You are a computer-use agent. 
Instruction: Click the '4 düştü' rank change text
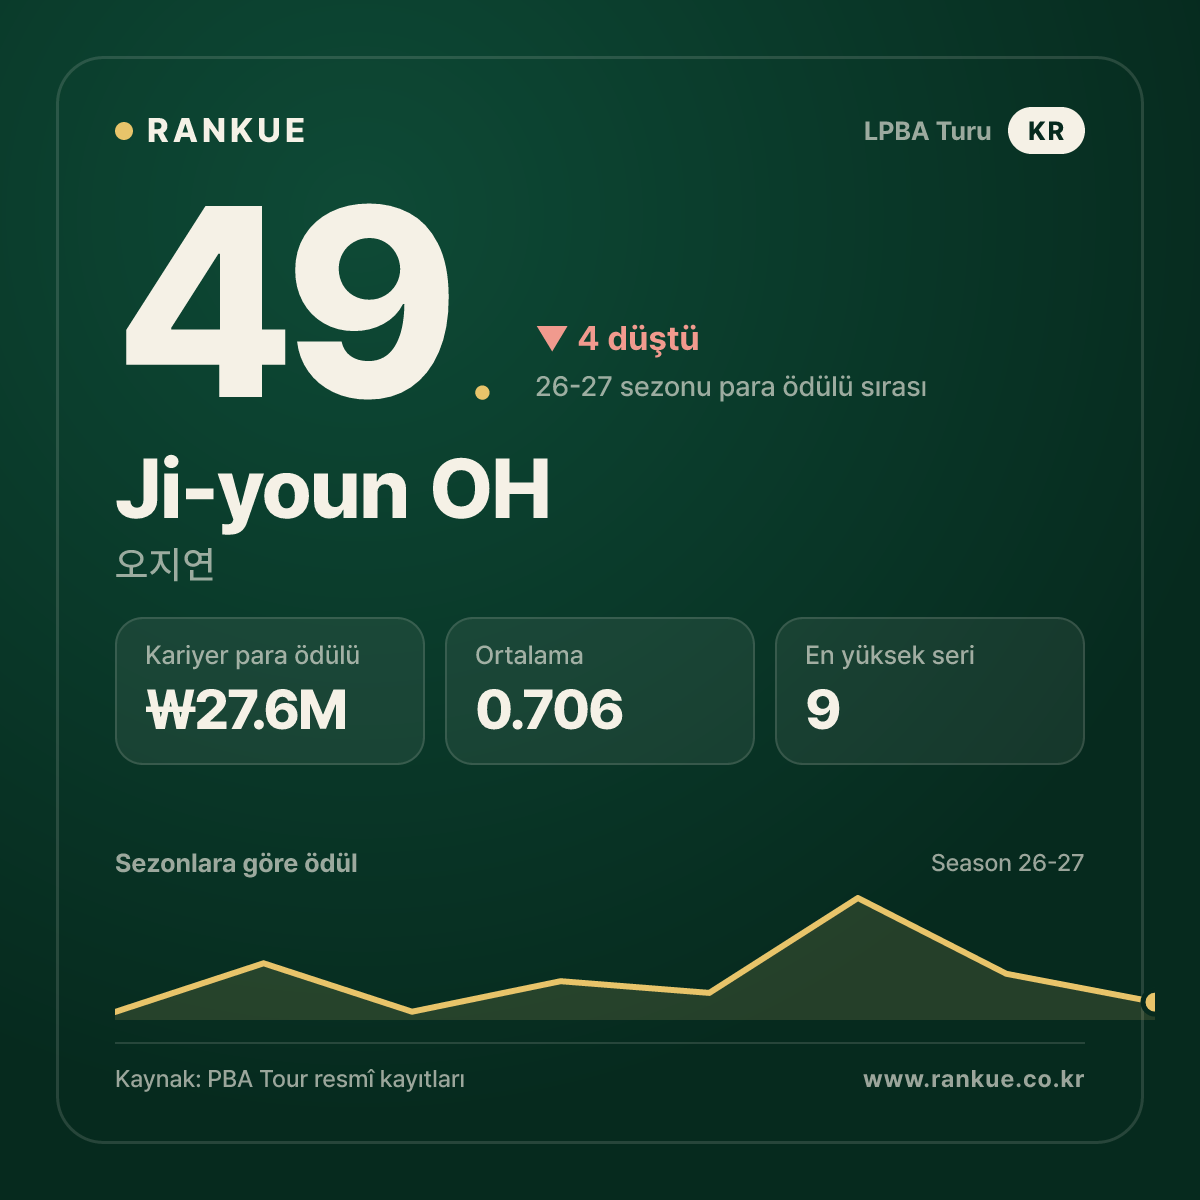tap(638, 338)
